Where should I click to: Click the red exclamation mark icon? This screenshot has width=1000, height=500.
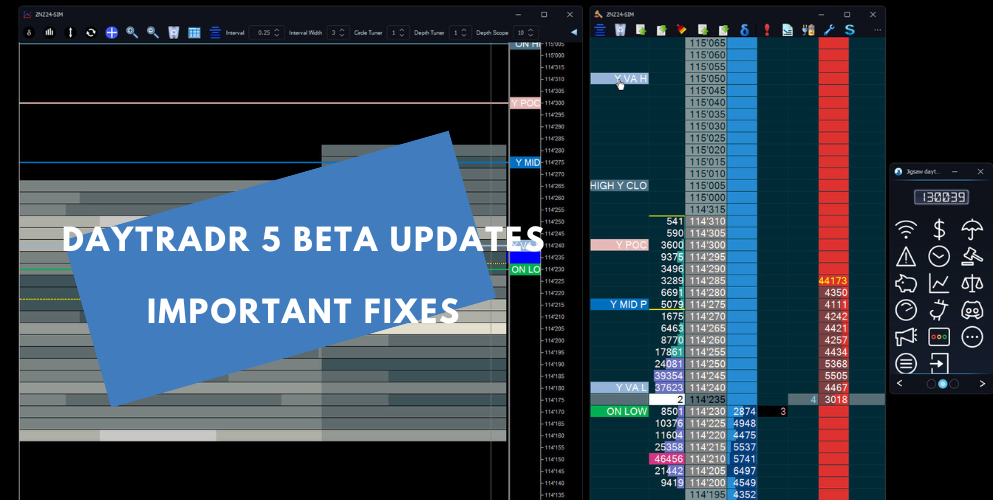tap(767, 29)
